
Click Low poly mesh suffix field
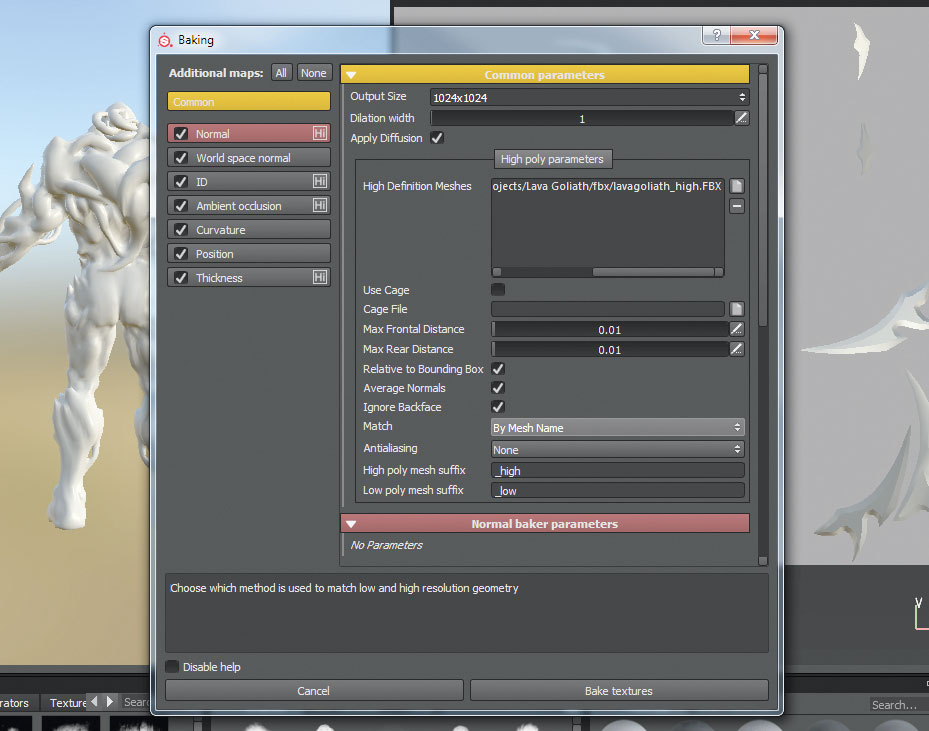coord(617,490)
